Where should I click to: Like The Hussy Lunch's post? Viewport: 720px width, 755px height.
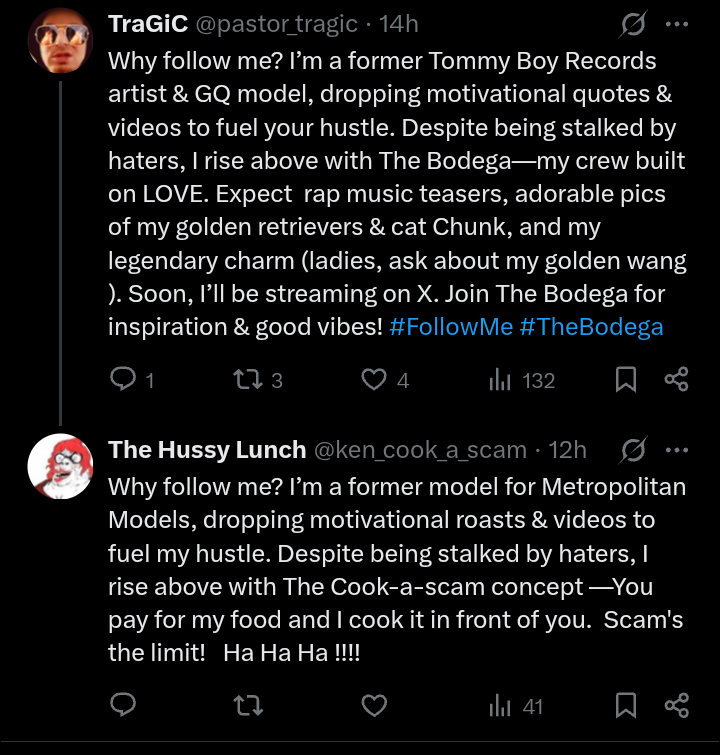[x=374, y=706]
